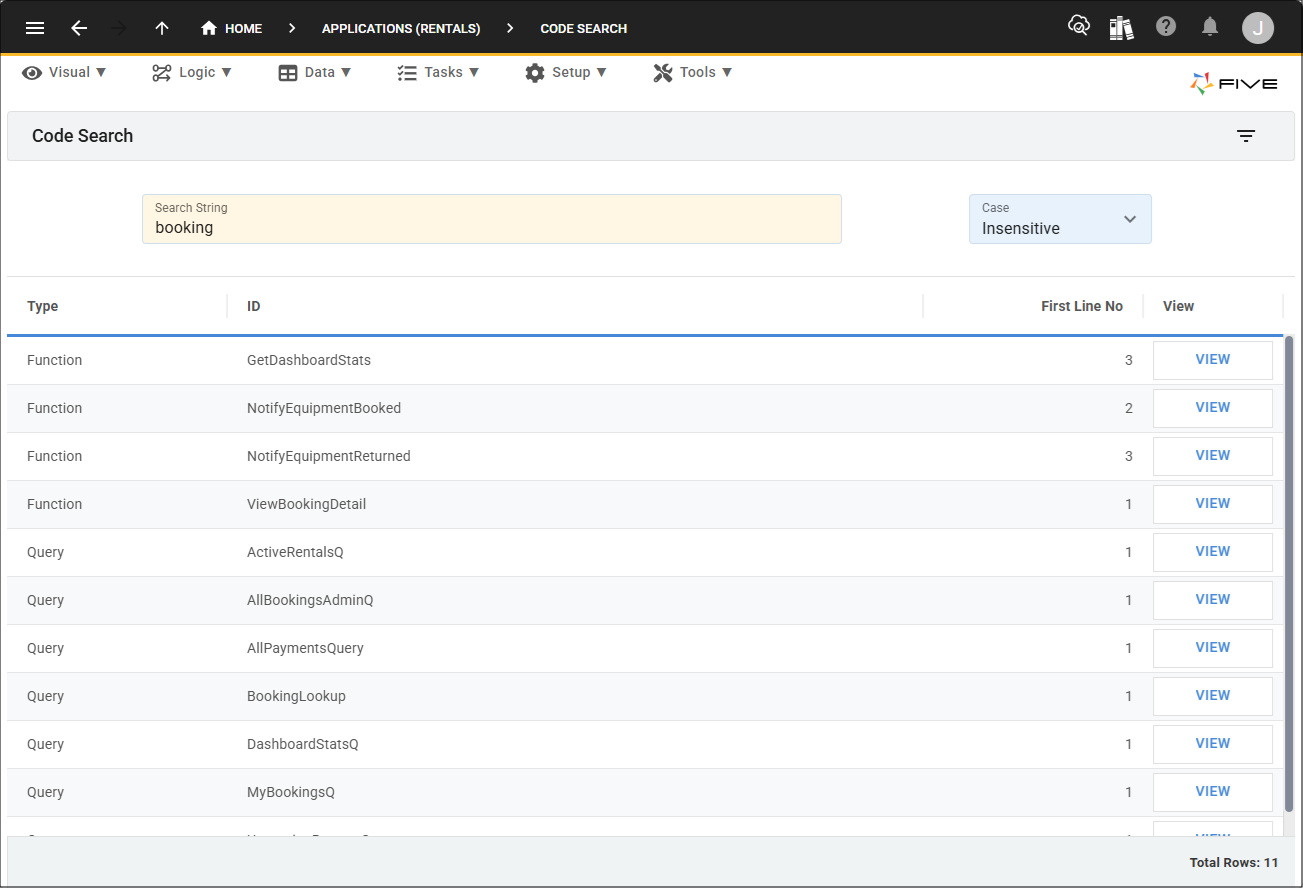The width and height of the screenshot is (1303, 888).
Task: Open the help question mark icon
Action: [1166, 27]
